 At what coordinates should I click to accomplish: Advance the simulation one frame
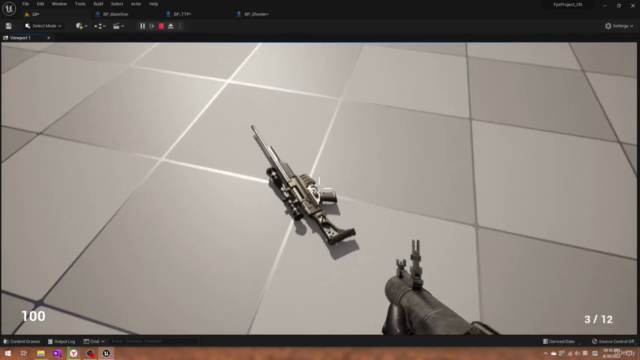[152, 26]
